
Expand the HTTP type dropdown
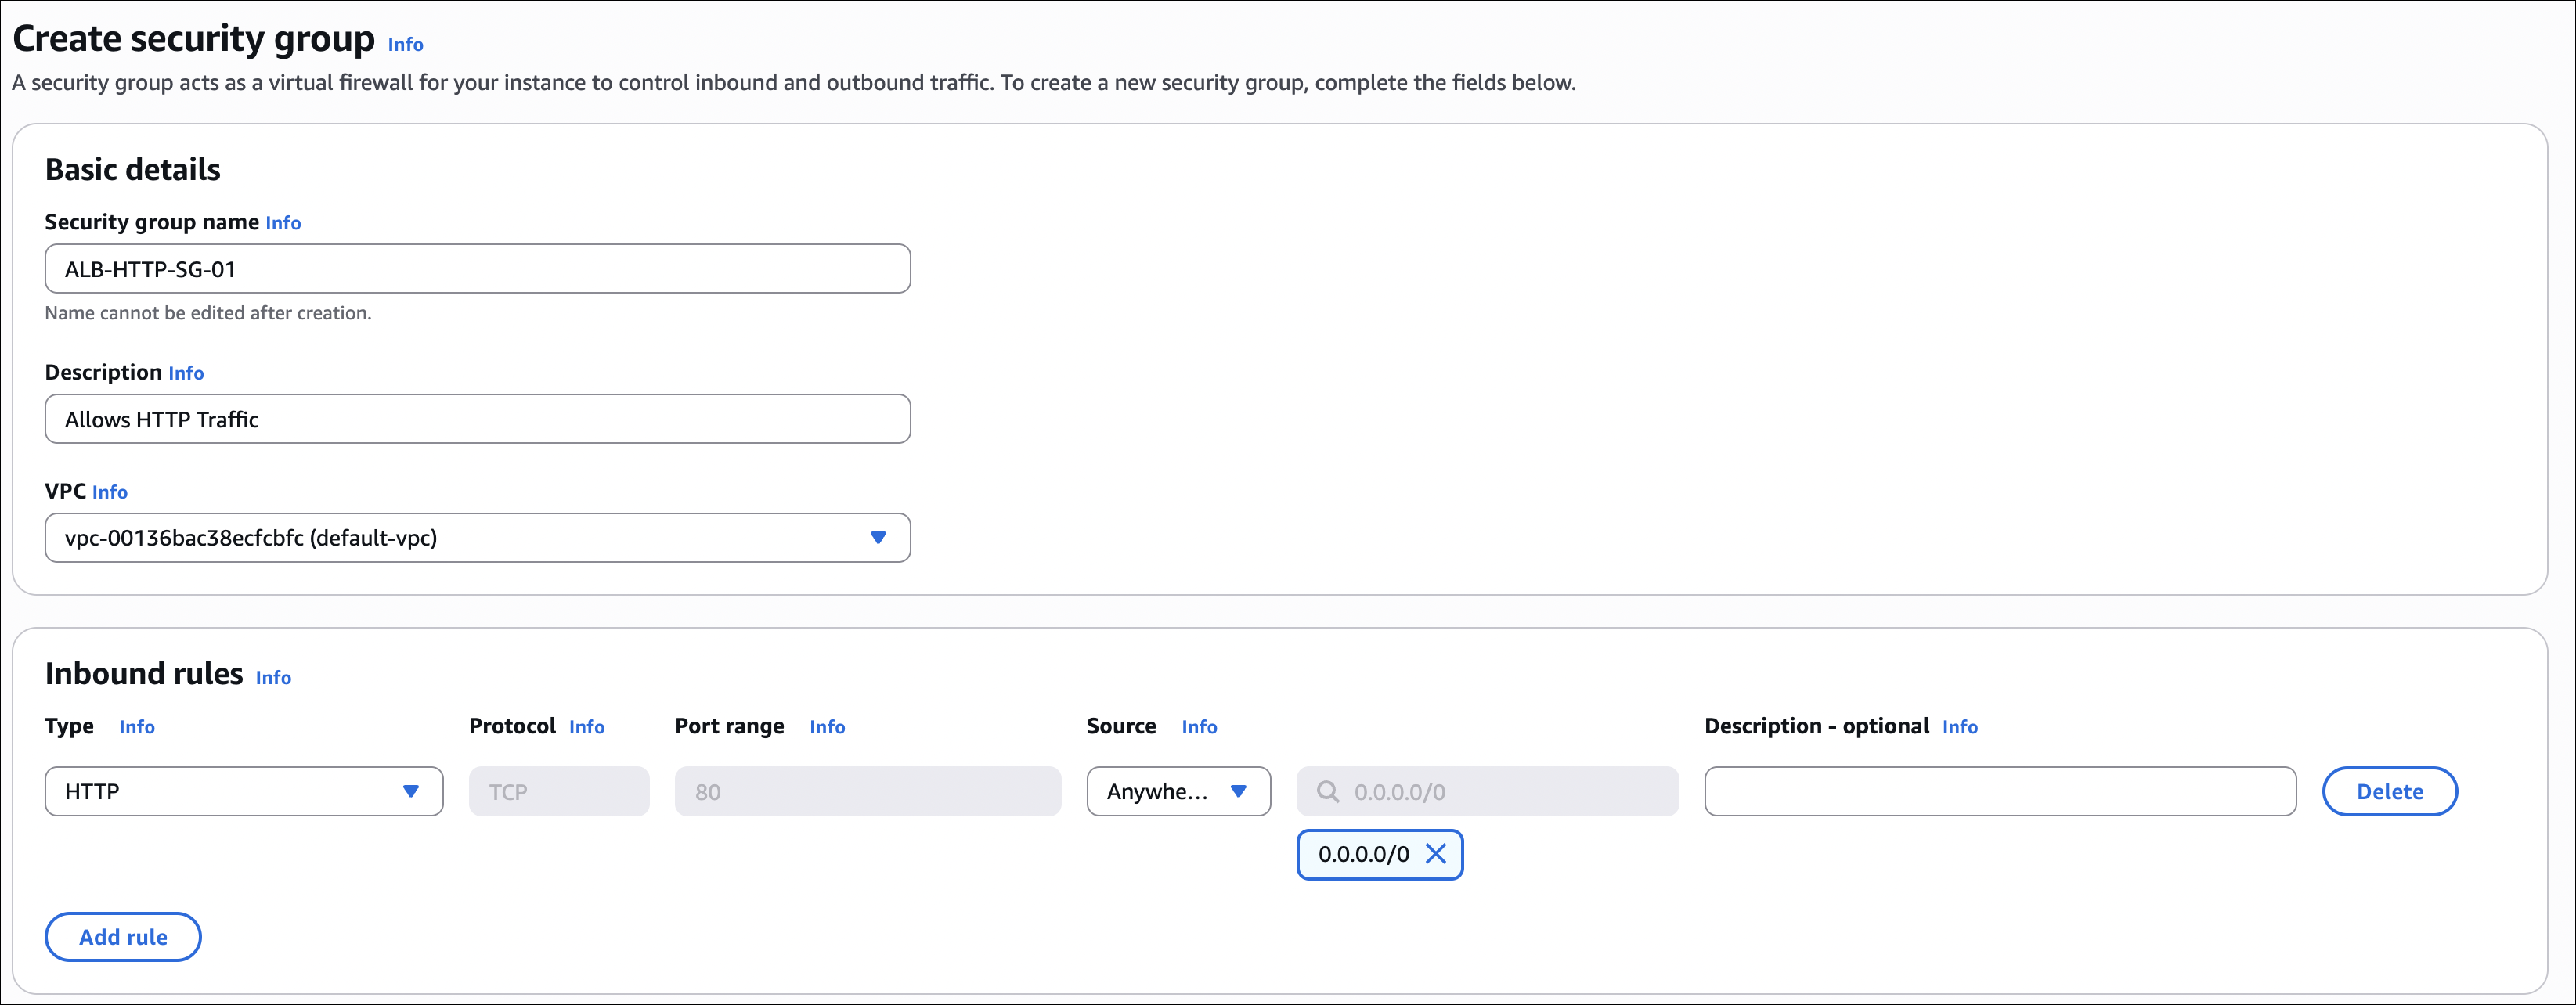[x=410, y=792]
